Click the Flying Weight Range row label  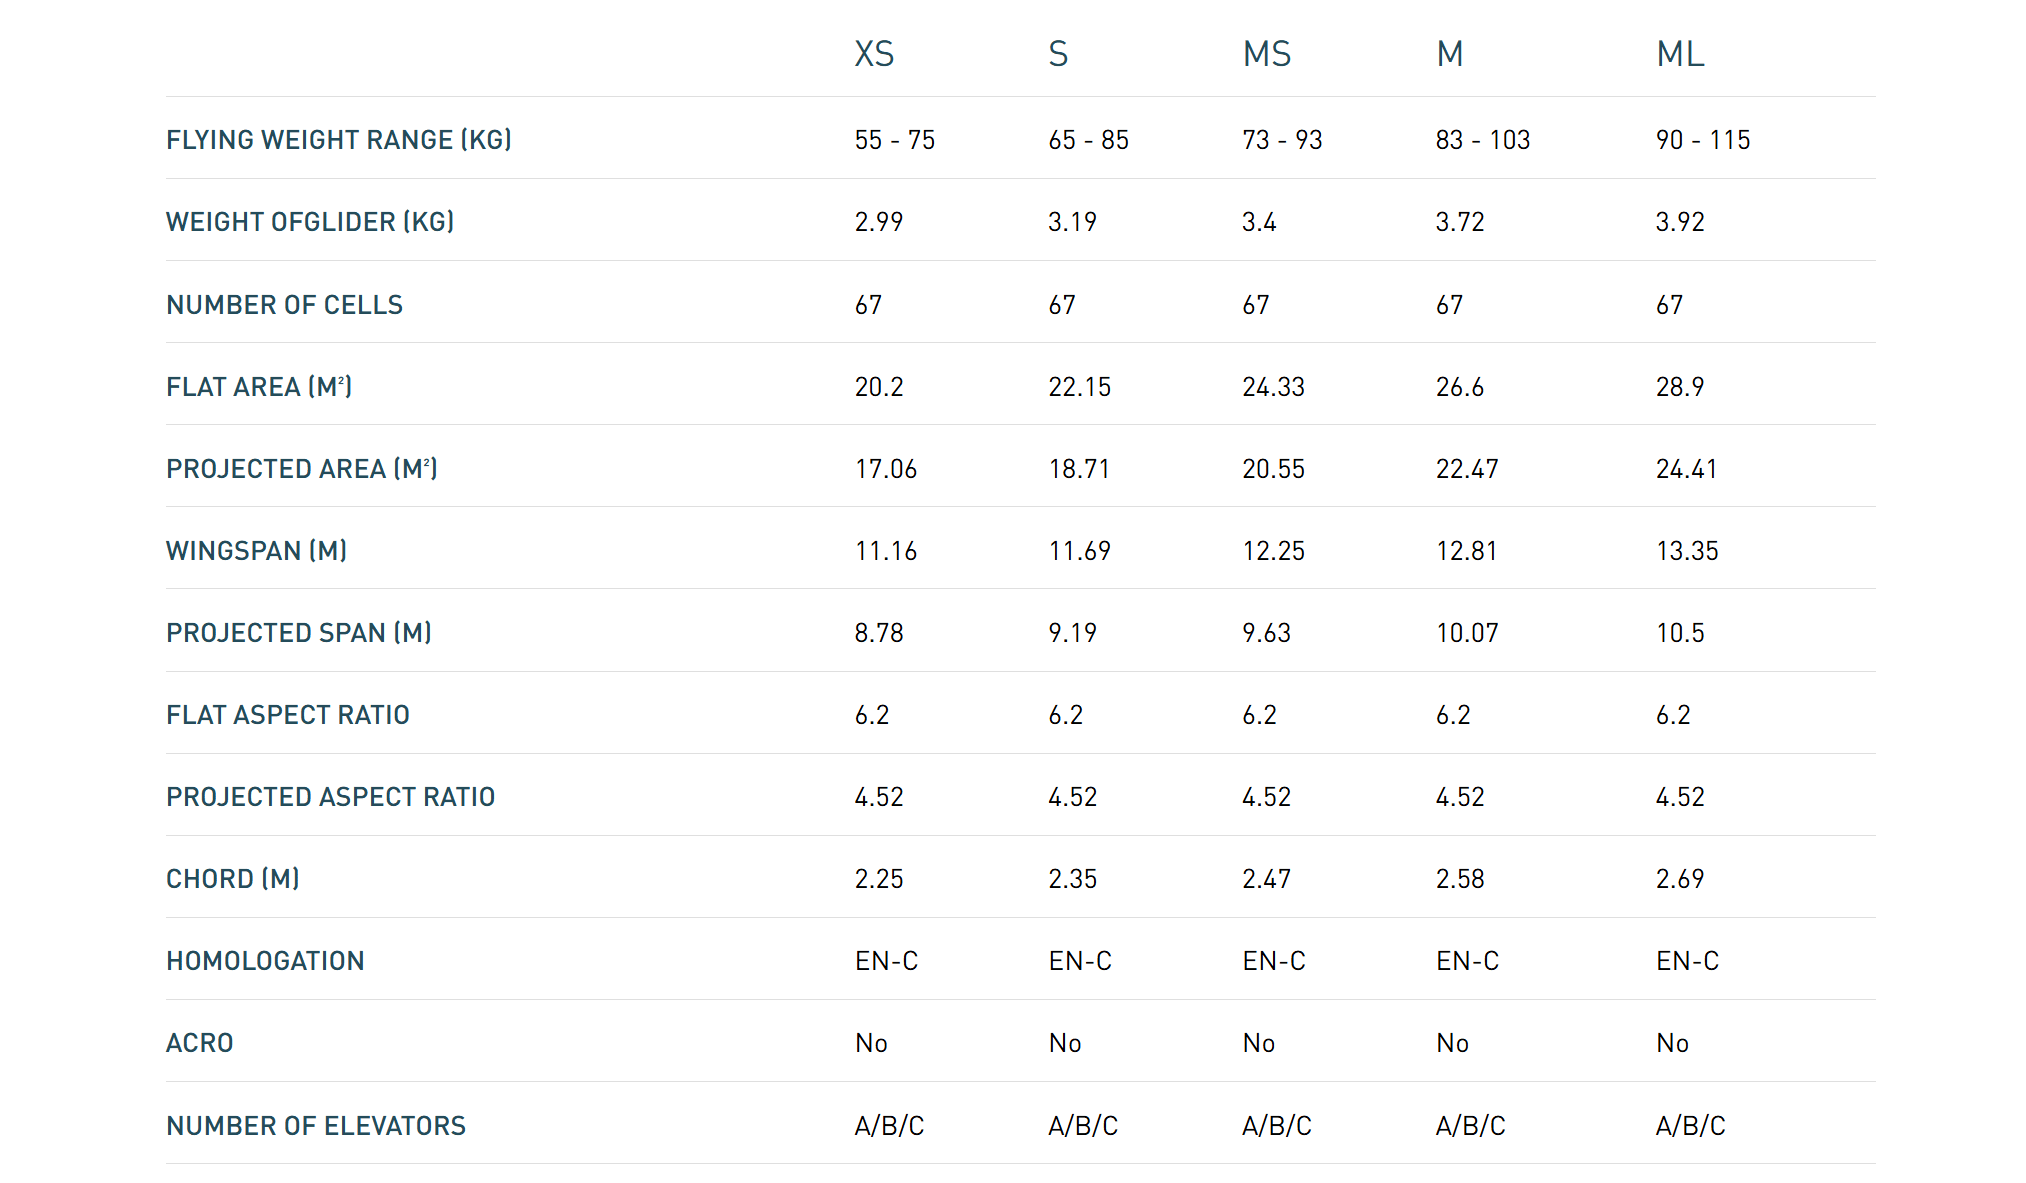click(338, 140)
